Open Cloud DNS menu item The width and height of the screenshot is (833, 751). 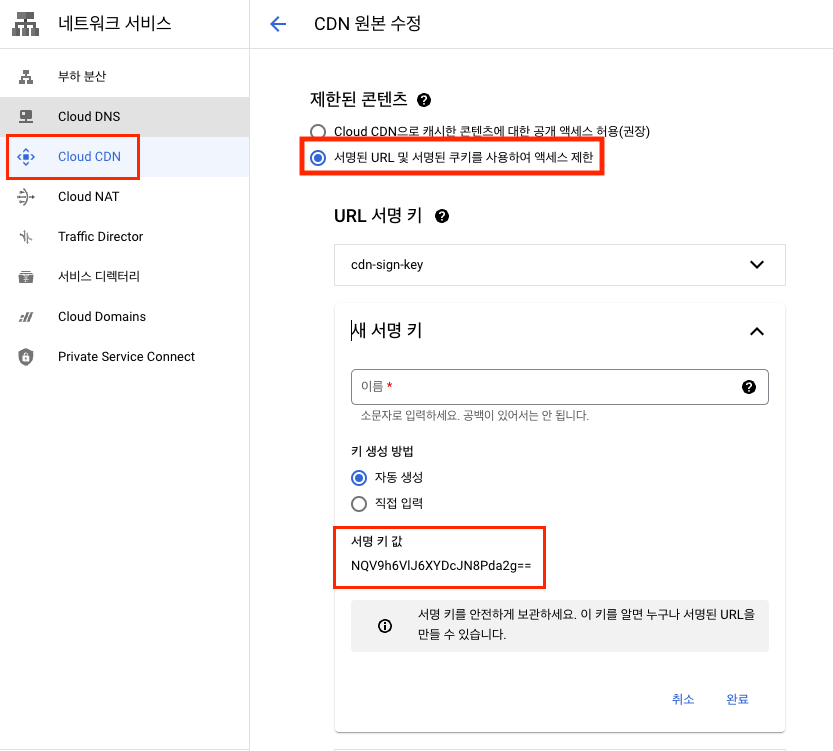[124, 116]
